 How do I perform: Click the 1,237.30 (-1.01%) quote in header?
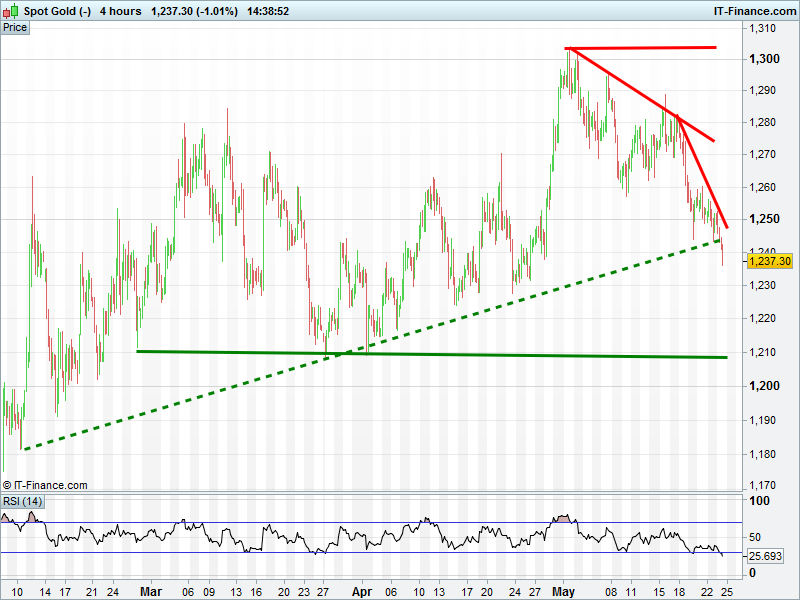pyautogui.click(x=194, y=11)
